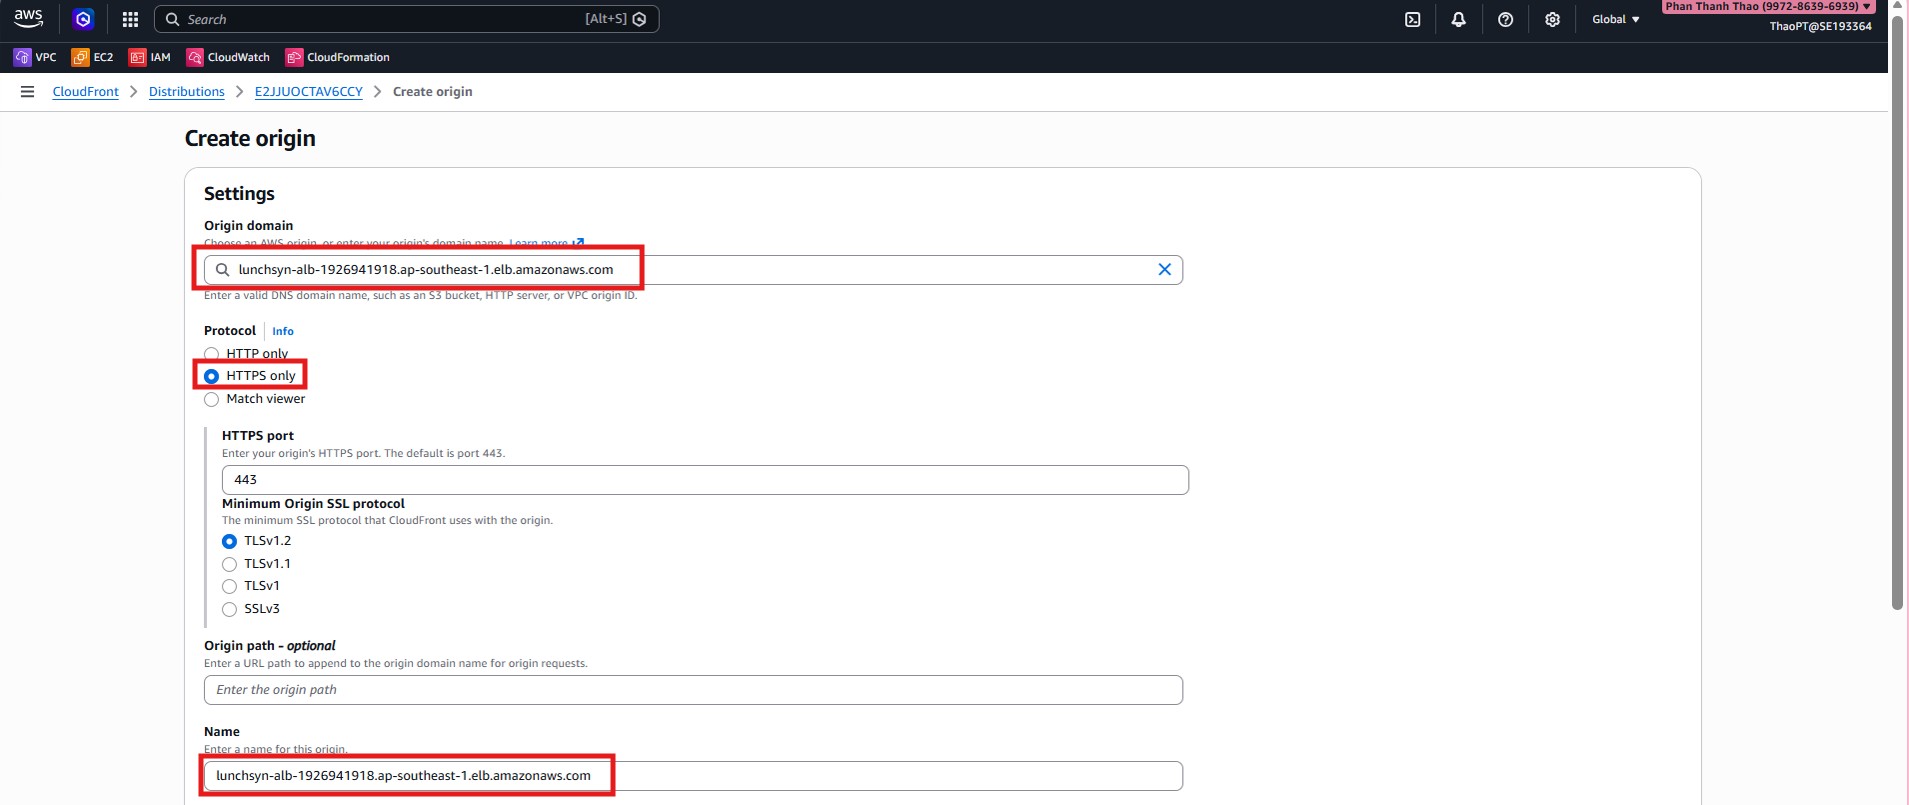1909x805 pixels.
Task: Click the HTTPS port field showing 443
Action: tap(705, 480)
